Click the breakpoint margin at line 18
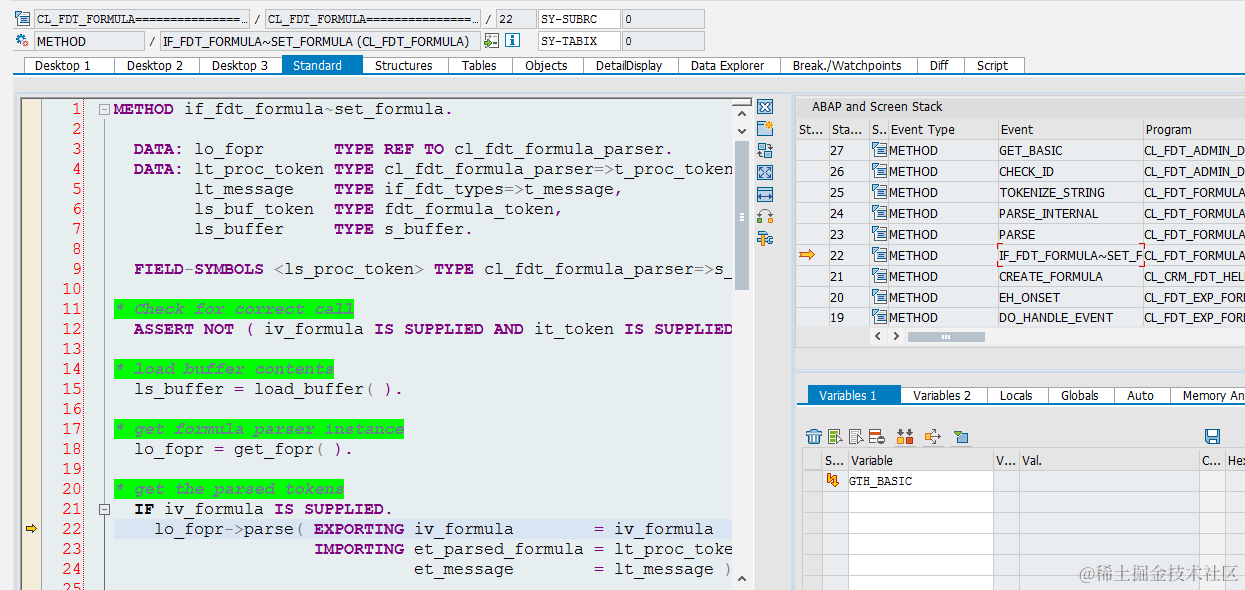This screenshot has width=1245, height=590. click(x=31, y=449)
